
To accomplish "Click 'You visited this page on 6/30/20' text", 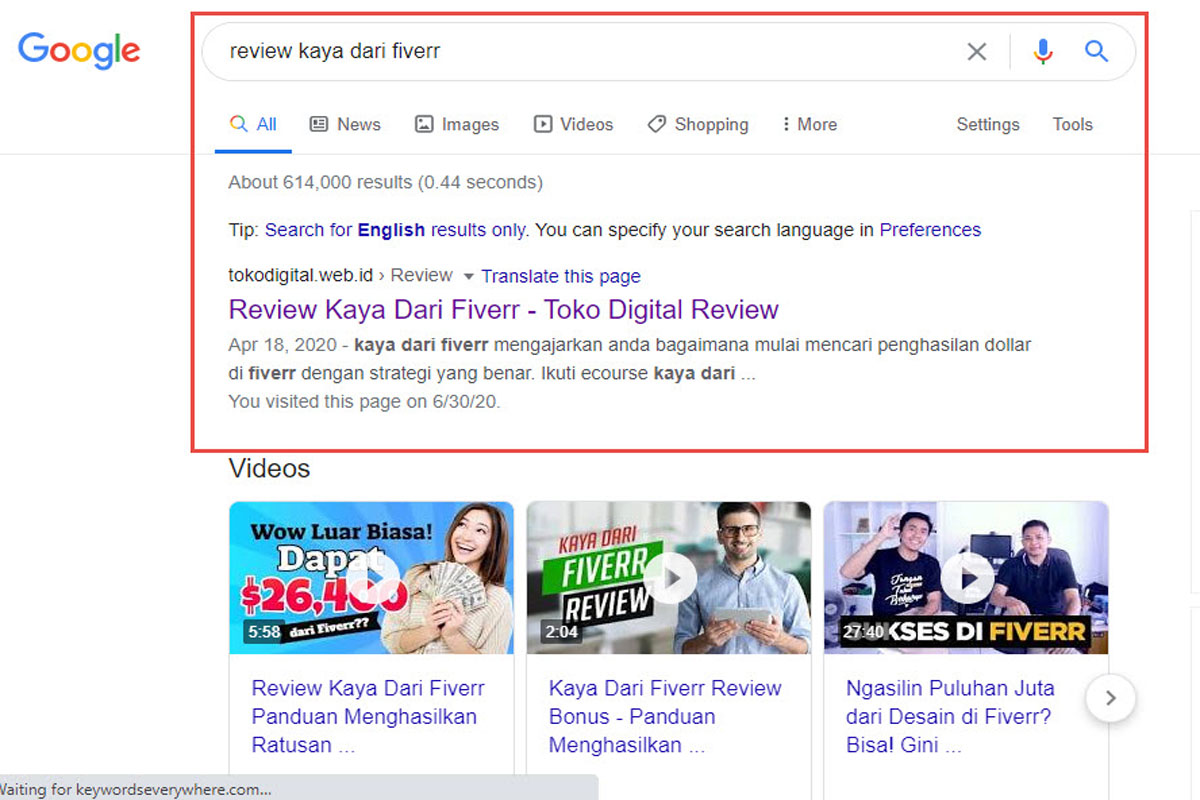I will [x=364, y=402].
